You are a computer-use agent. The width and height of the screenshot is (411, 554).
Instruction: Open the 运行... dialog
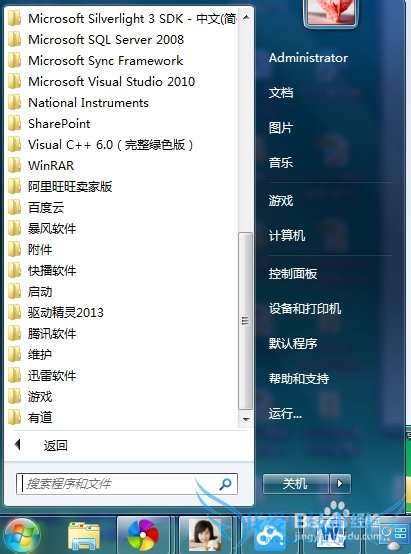[285, 413]
